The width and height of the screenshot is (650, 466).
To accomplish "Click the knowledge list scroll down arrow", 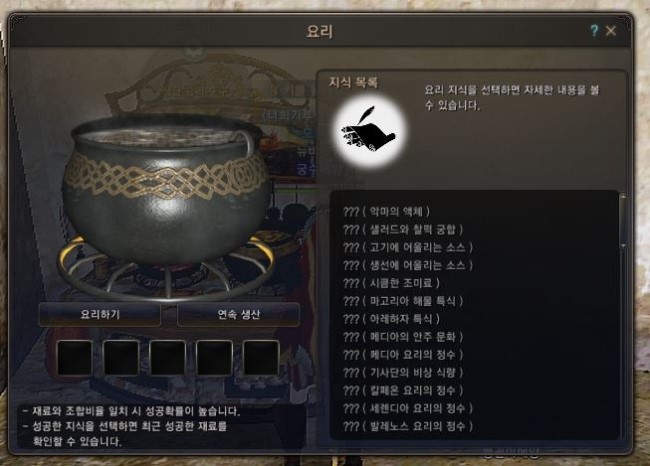I will [623, 246].
